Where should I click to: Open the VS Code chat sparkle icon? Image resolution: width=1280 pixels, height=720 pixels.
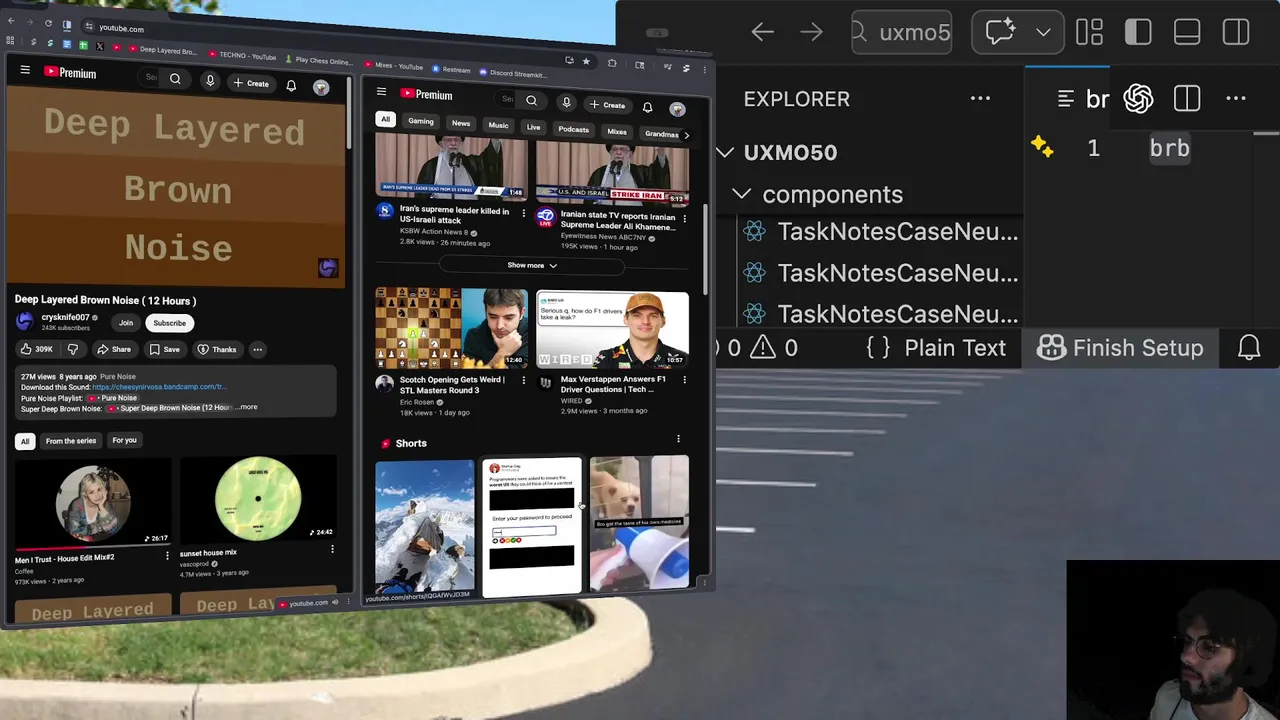coord(1000,32)
